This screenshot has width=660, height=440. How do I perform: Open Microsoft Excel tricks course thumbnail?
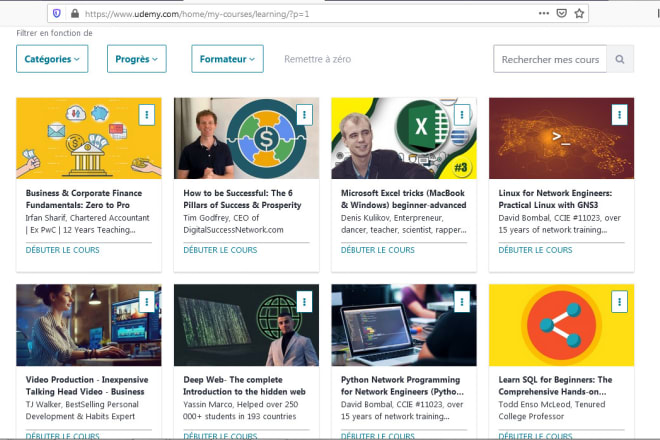coord(404,138)
